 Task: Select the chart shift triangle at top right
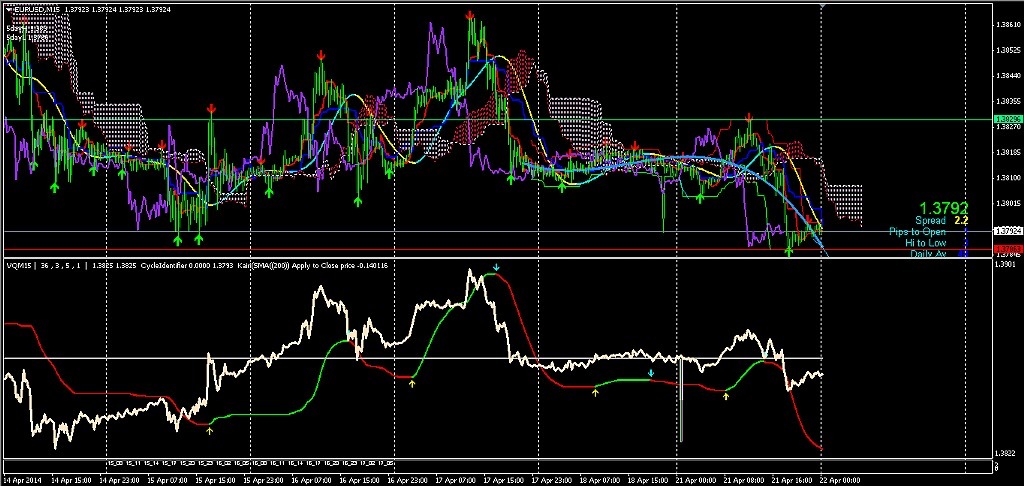[822, 5]
